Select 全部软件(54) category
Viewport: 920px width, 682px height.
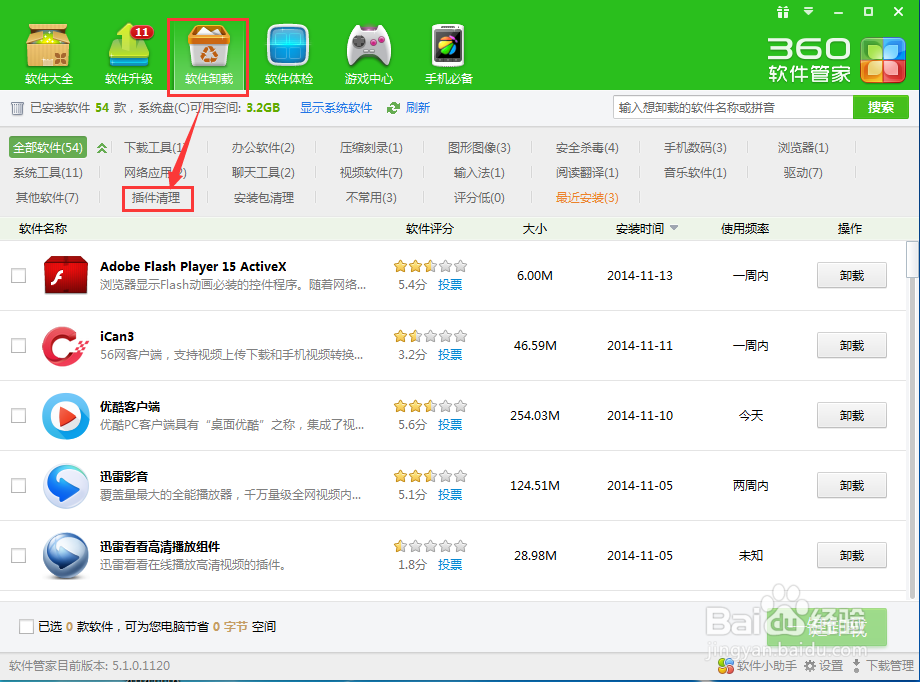pos(48,147)
